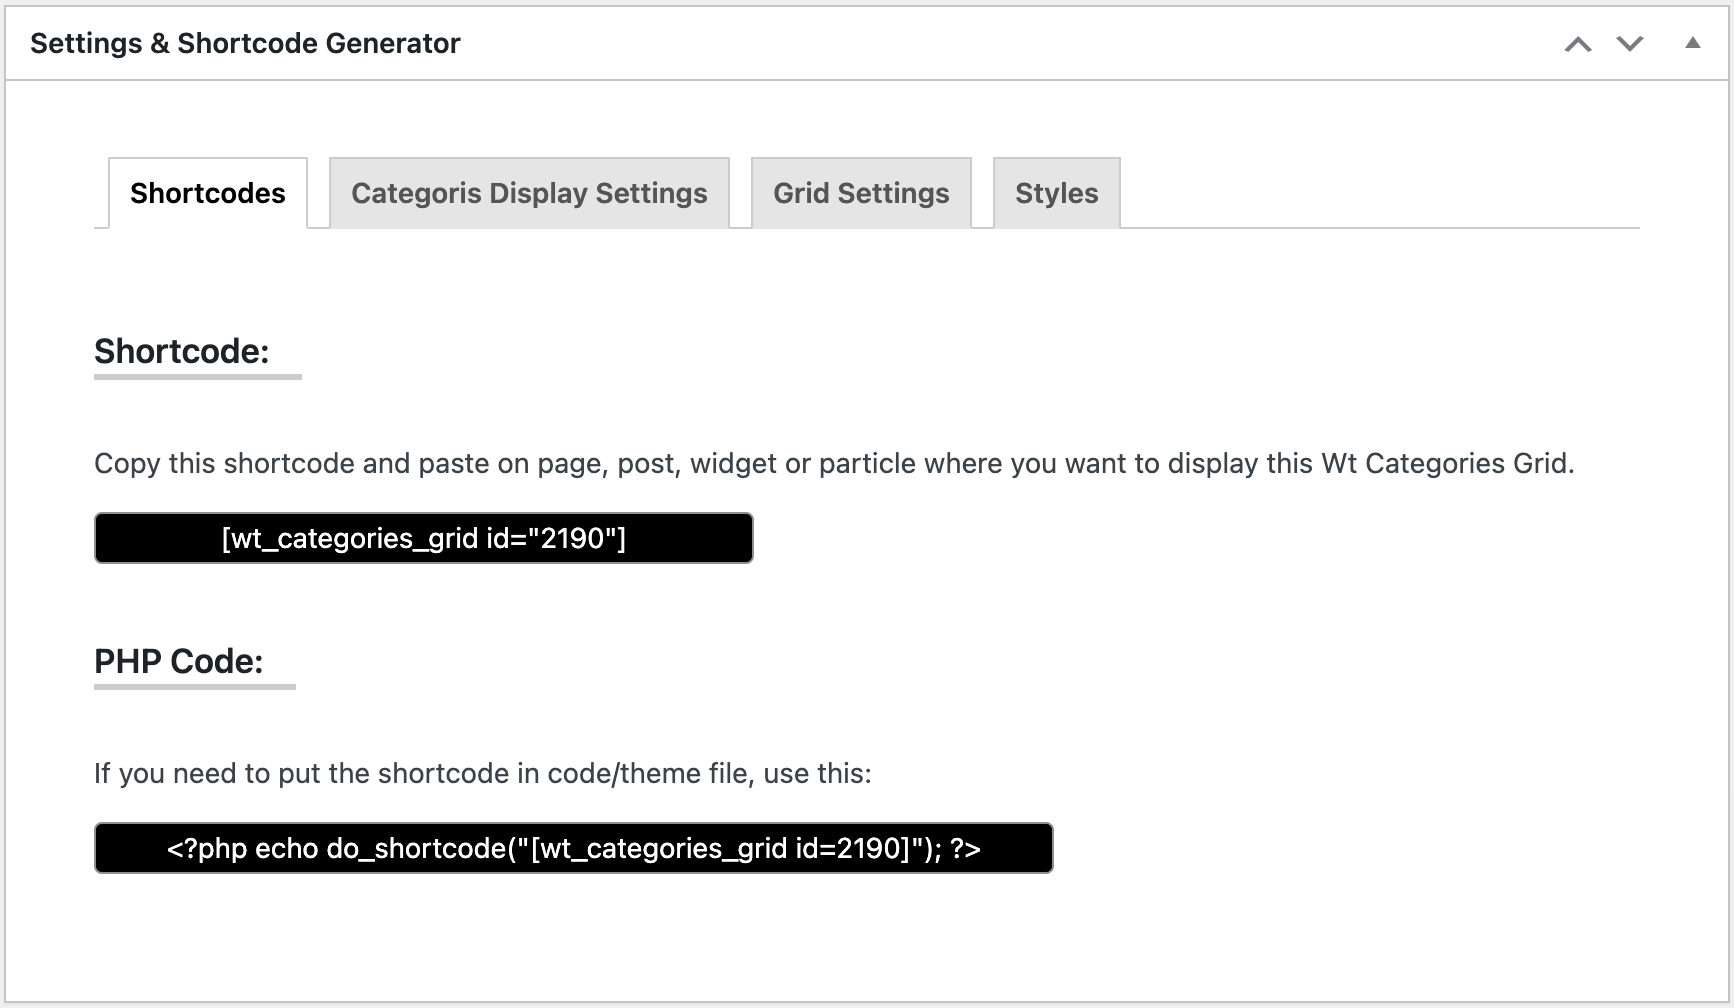
Task: Open the Categoris Display Settings tab
Action: [x=529, y=193]
